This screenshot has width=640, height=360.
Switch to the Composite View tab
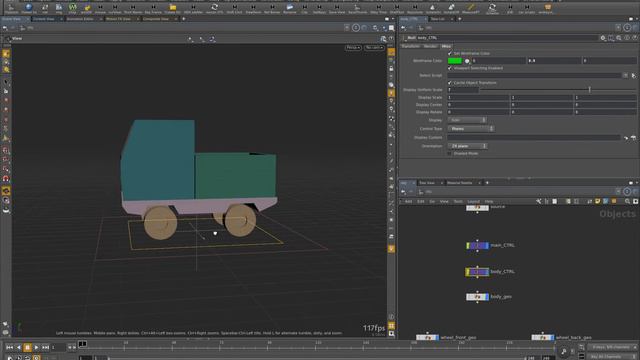click(x=156, y=19)
